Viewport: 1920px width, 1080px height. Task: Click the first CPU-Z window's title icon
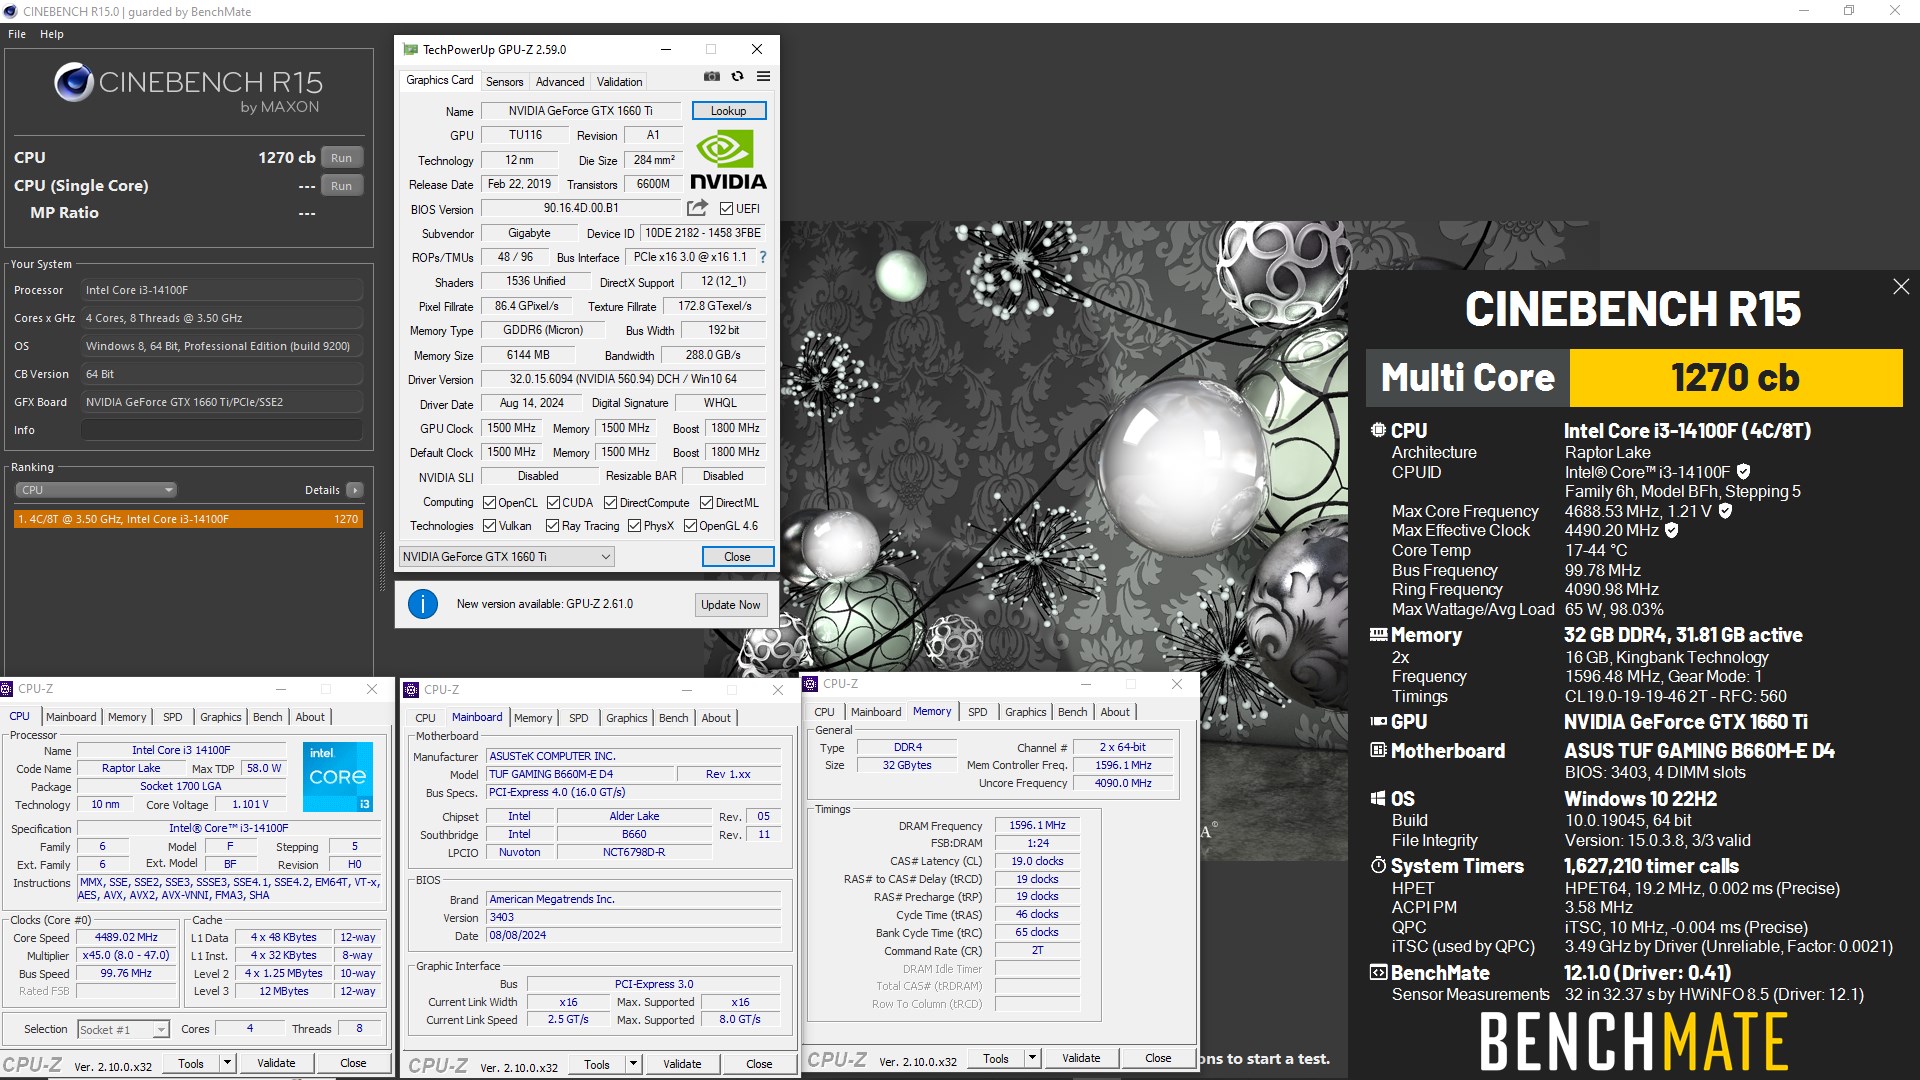(x=7, y=689)
